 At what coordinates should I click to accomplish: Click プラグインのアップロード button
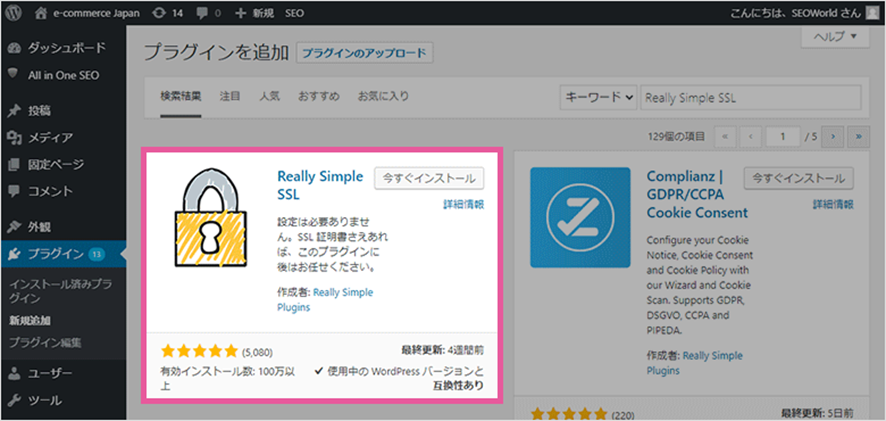coord(364,53)
